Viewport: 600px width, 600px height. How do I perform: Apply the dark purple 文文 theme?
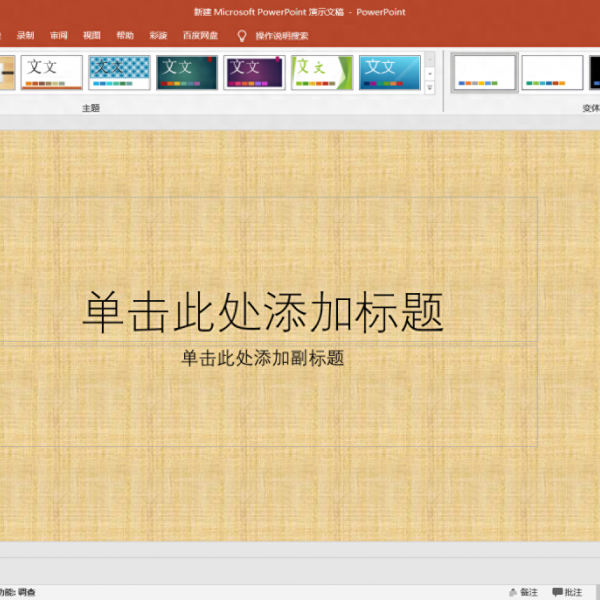[254, 72]
